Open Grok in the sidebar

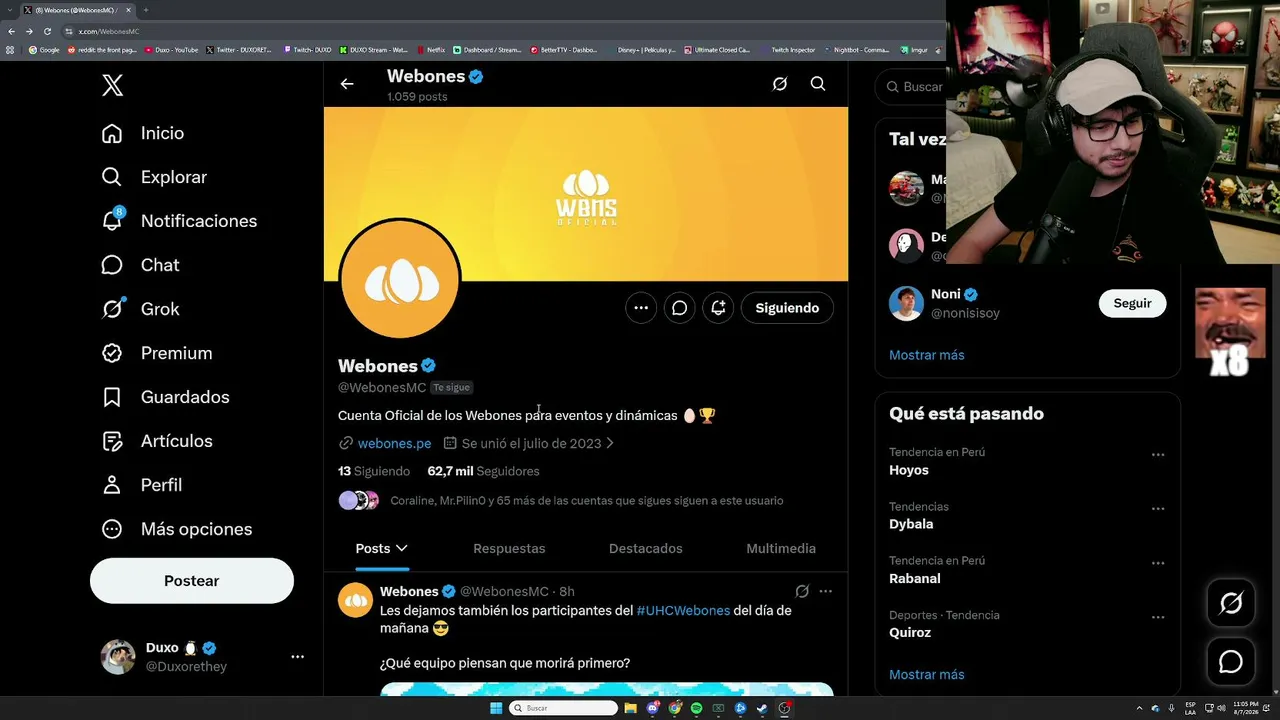pyautogui.click(x=141, y=309)
